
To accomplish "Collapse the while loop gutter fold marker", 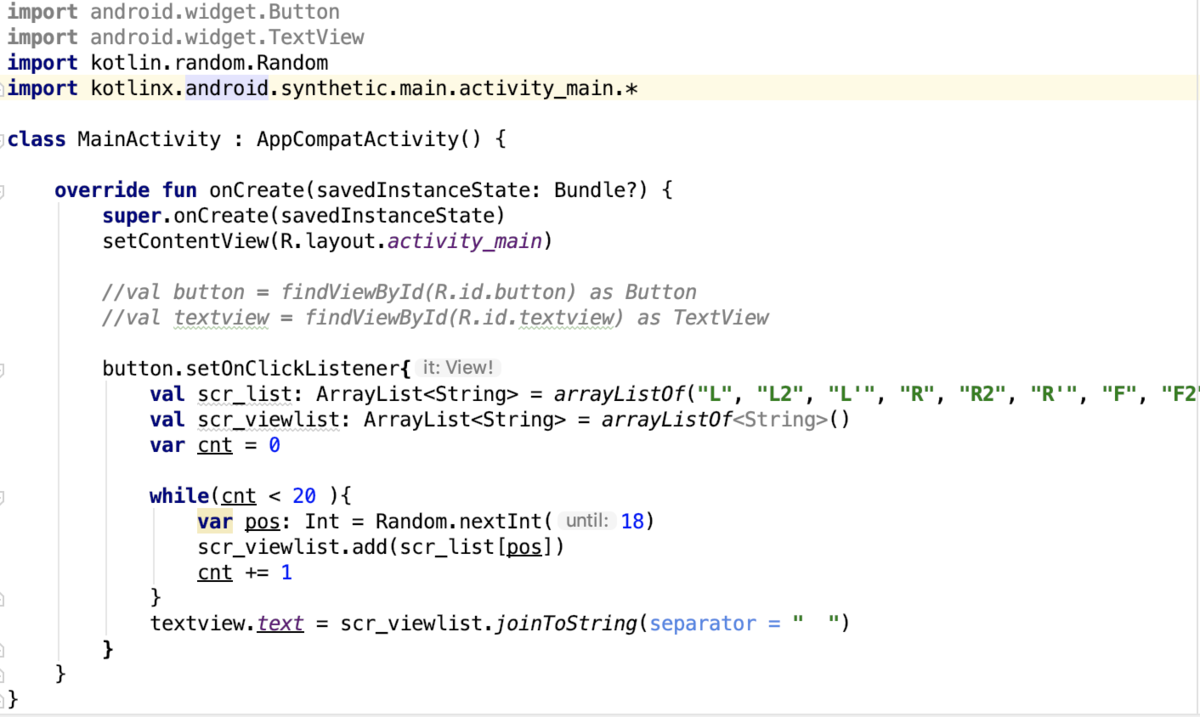I will coord(4,495).
